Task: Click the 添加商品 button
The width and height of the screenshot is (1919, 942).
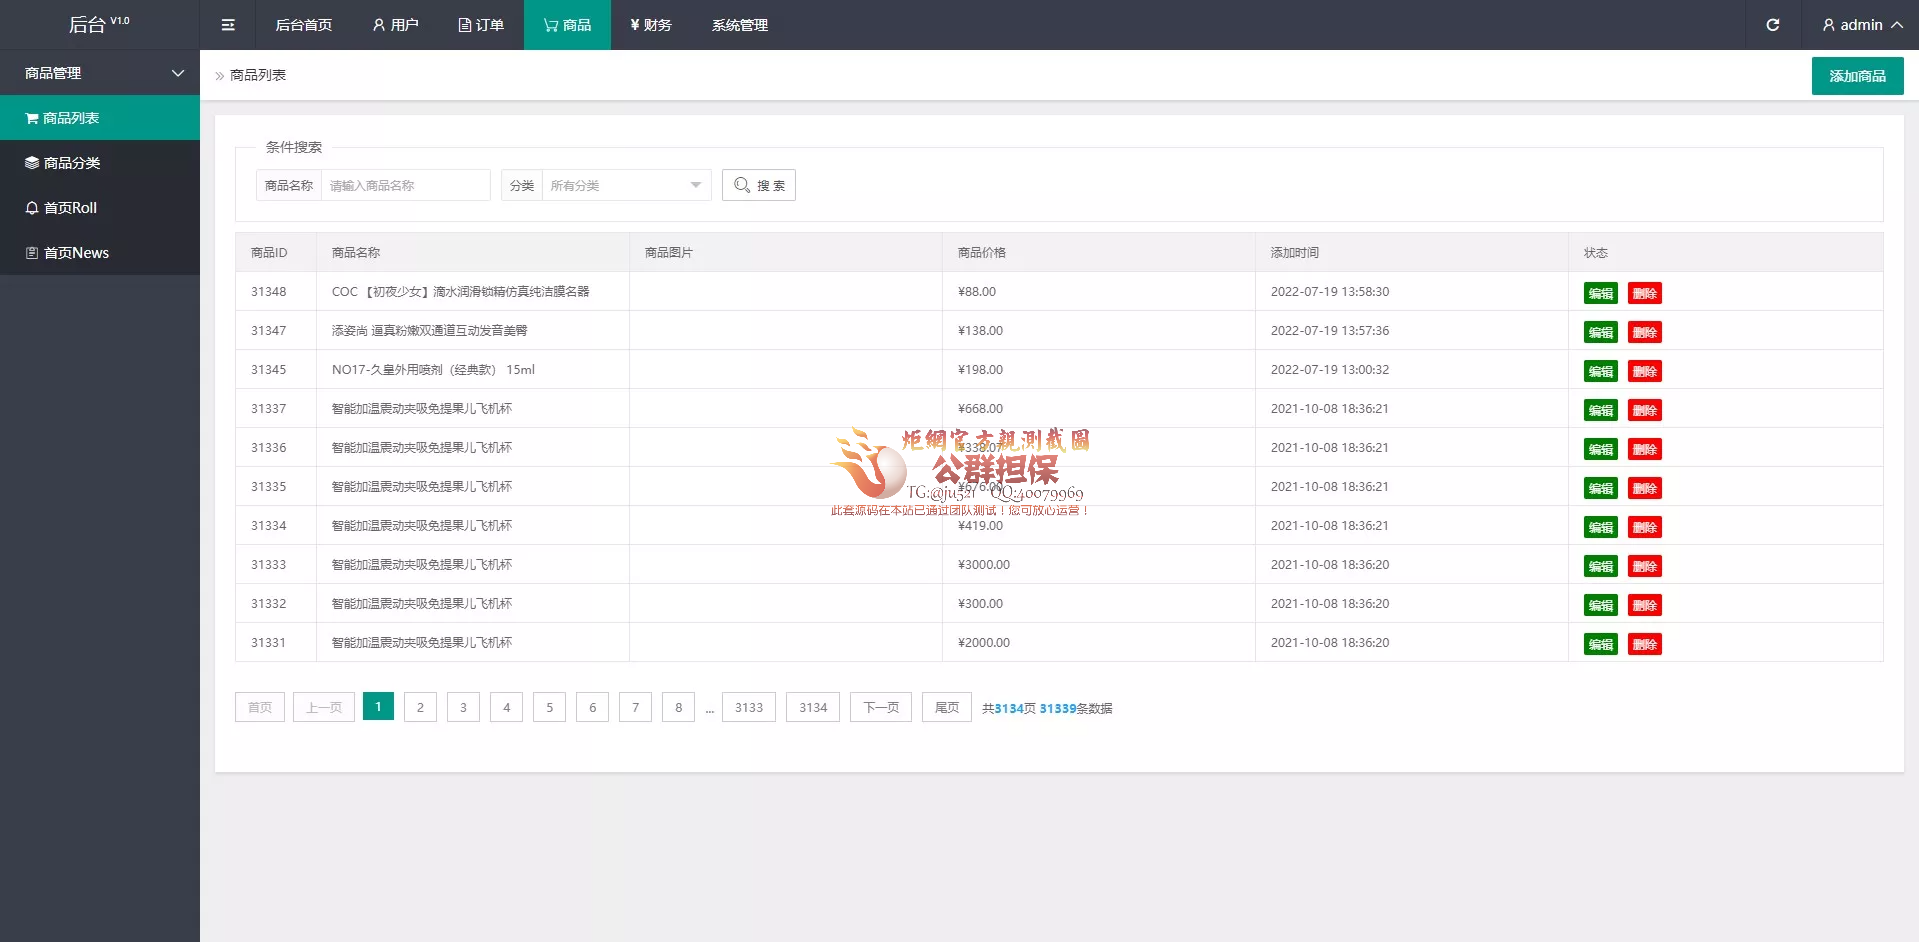Action: (x=1856, y=75)
